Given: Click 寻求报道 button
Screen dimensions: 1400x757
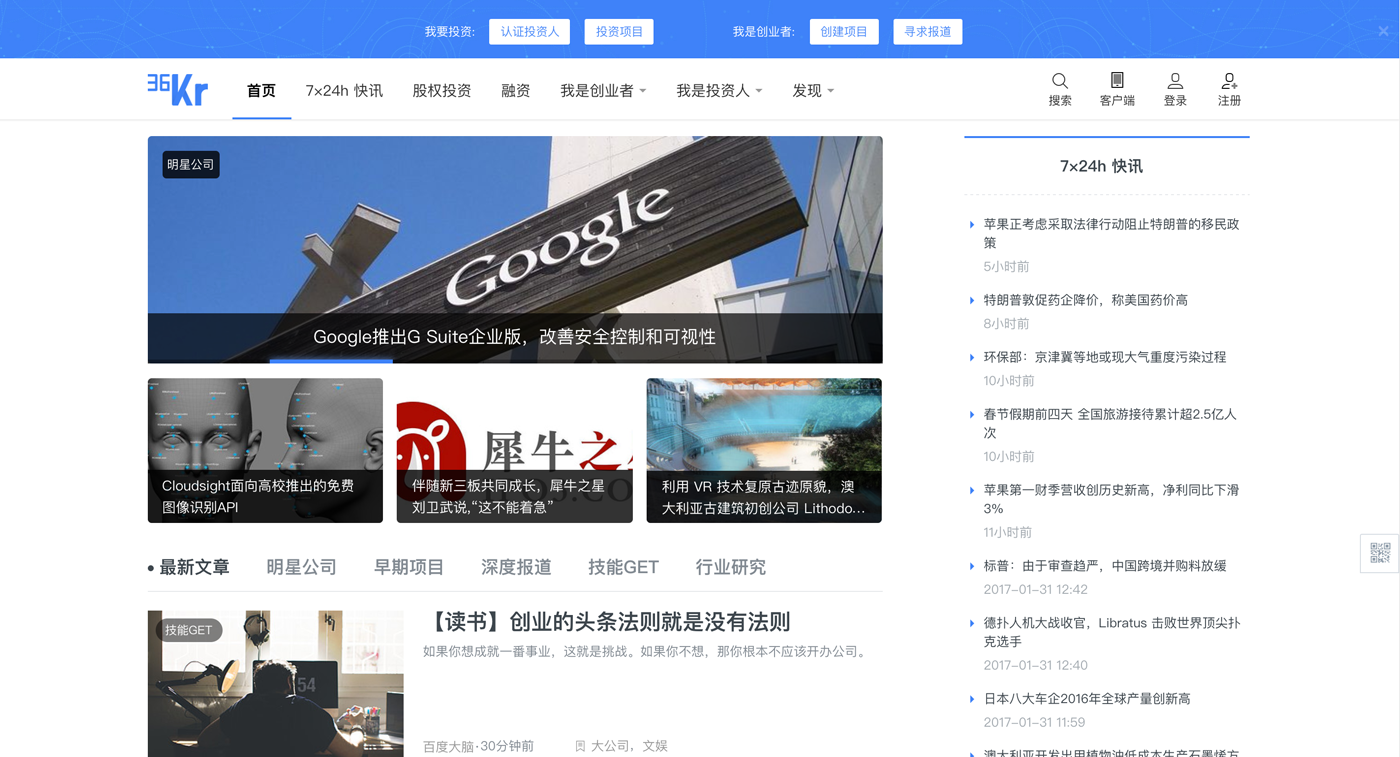Looking at the screenshot, I should coord(928,32).
